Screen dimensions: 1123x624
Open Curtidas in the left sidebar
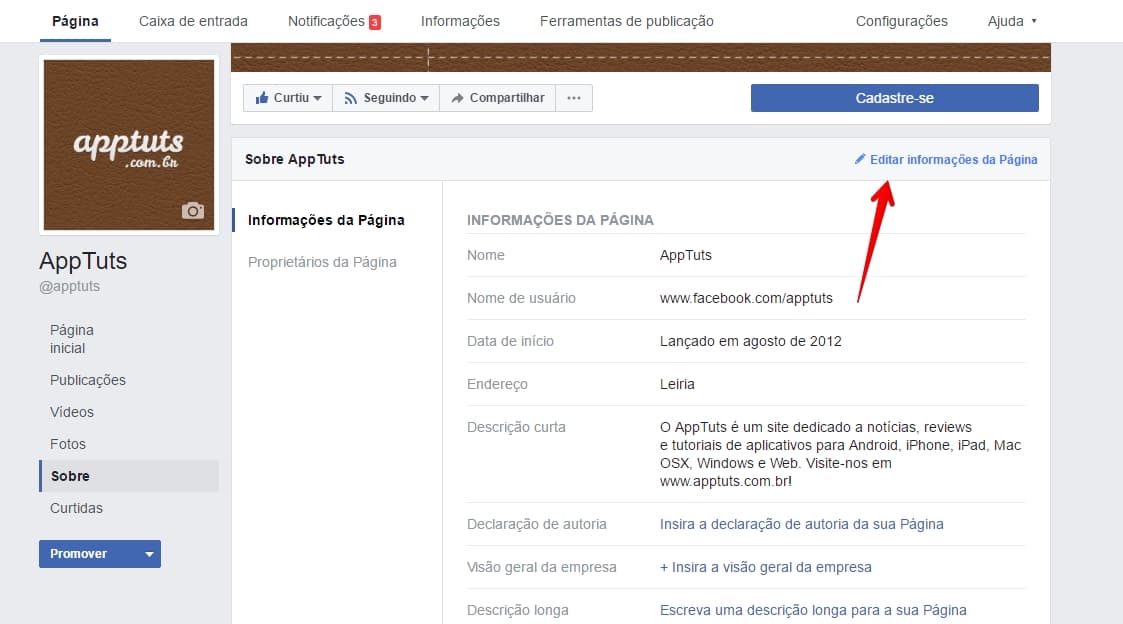[x=76, y=508]
